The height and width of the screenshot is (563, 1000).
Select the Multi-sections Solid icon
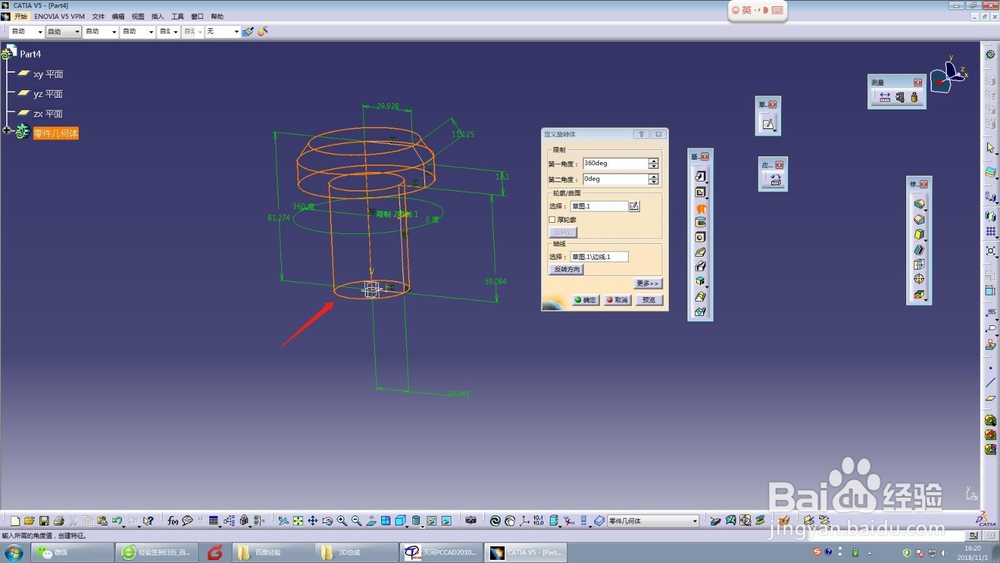(700, 296)
